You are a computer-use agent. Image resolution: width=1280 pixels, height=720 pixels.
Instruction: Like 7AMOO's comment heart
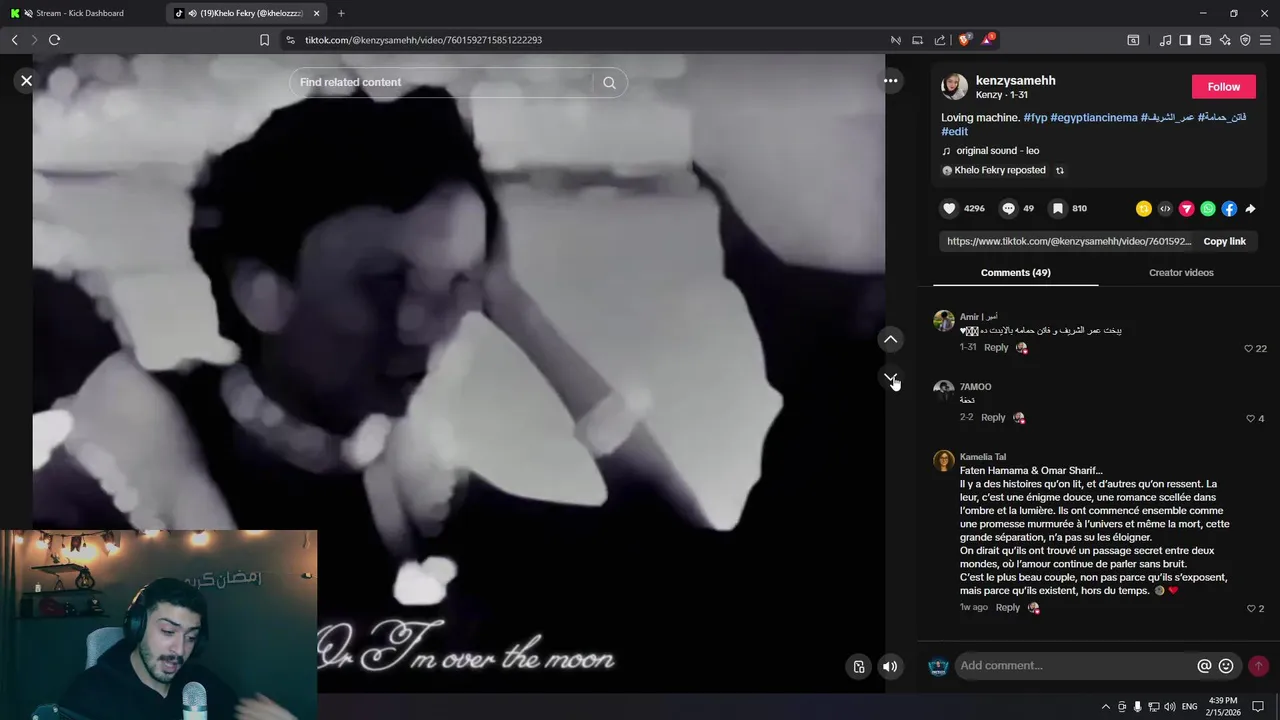(x=1250, y=419)
